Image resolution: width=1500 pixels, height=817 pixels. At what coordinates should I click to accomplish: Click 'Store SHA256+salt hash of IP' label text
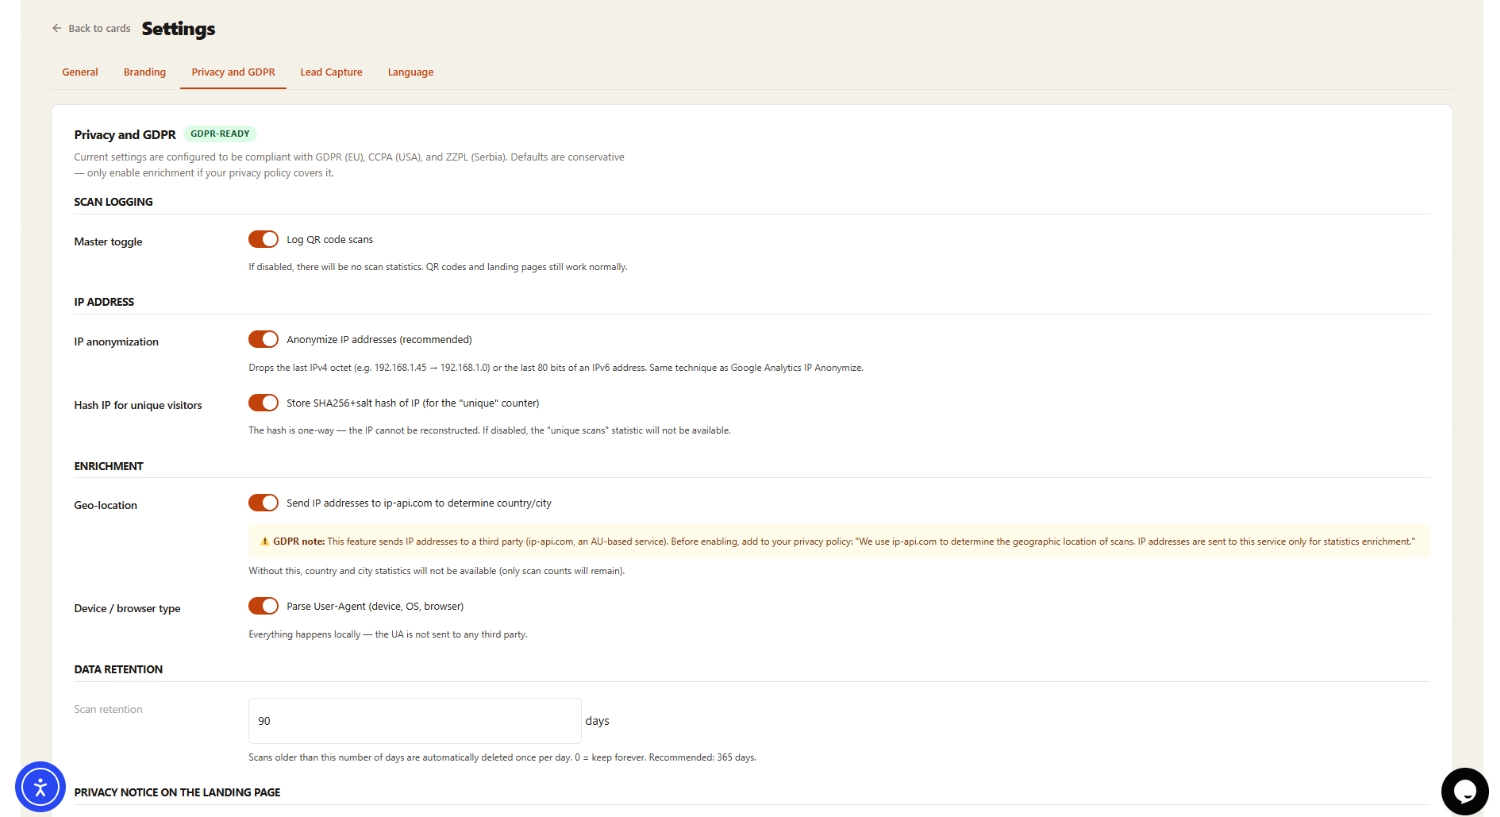[x=413, y=404]
